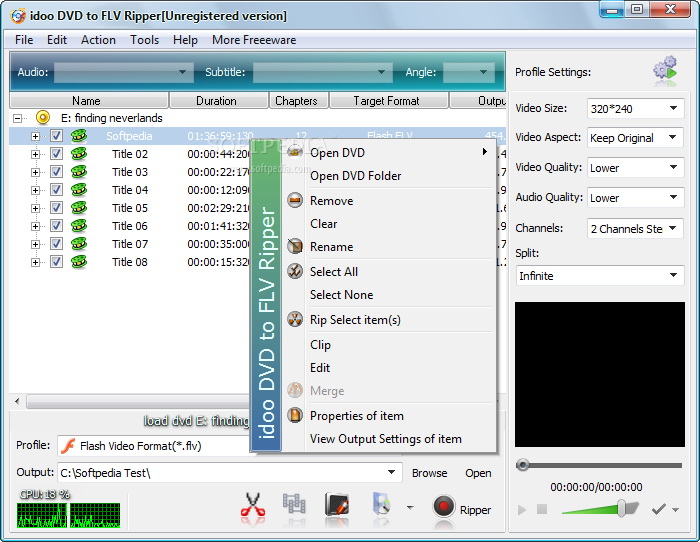Open the File menu
Screen dimensions: 700x542
point(24,40)
